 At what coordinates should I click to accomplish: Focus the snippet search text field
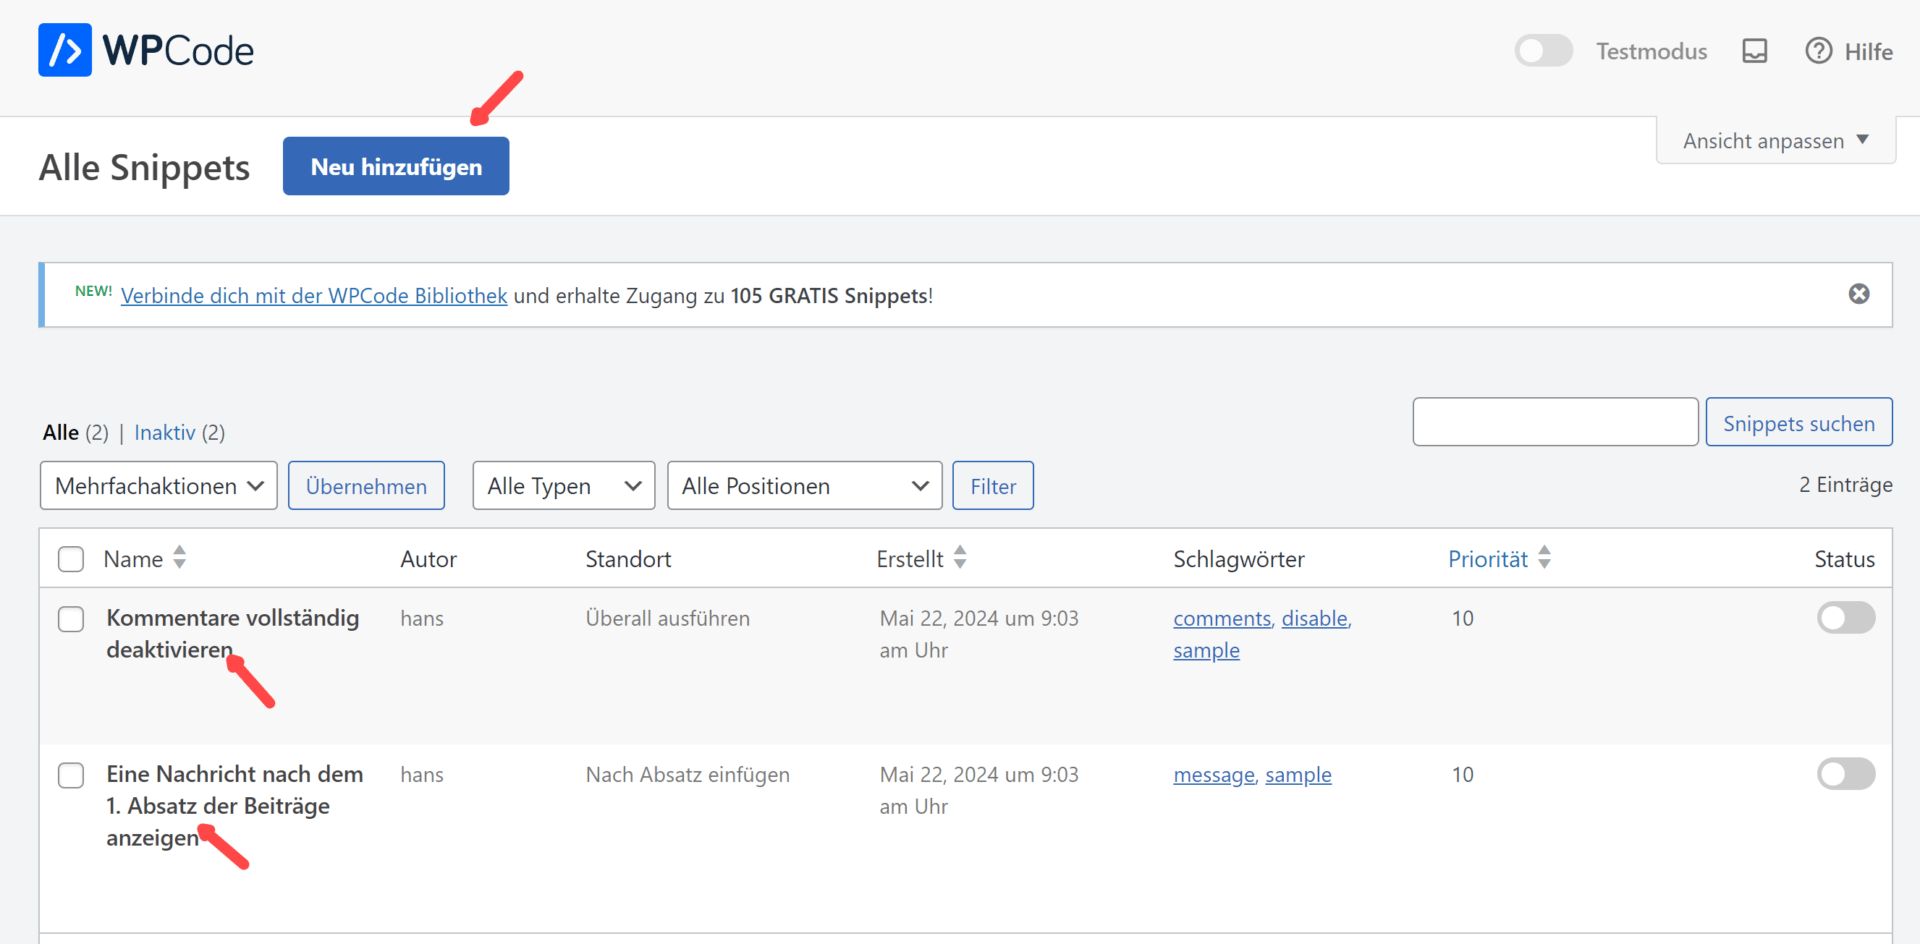pyautogui.click(x=1554, y=422)
